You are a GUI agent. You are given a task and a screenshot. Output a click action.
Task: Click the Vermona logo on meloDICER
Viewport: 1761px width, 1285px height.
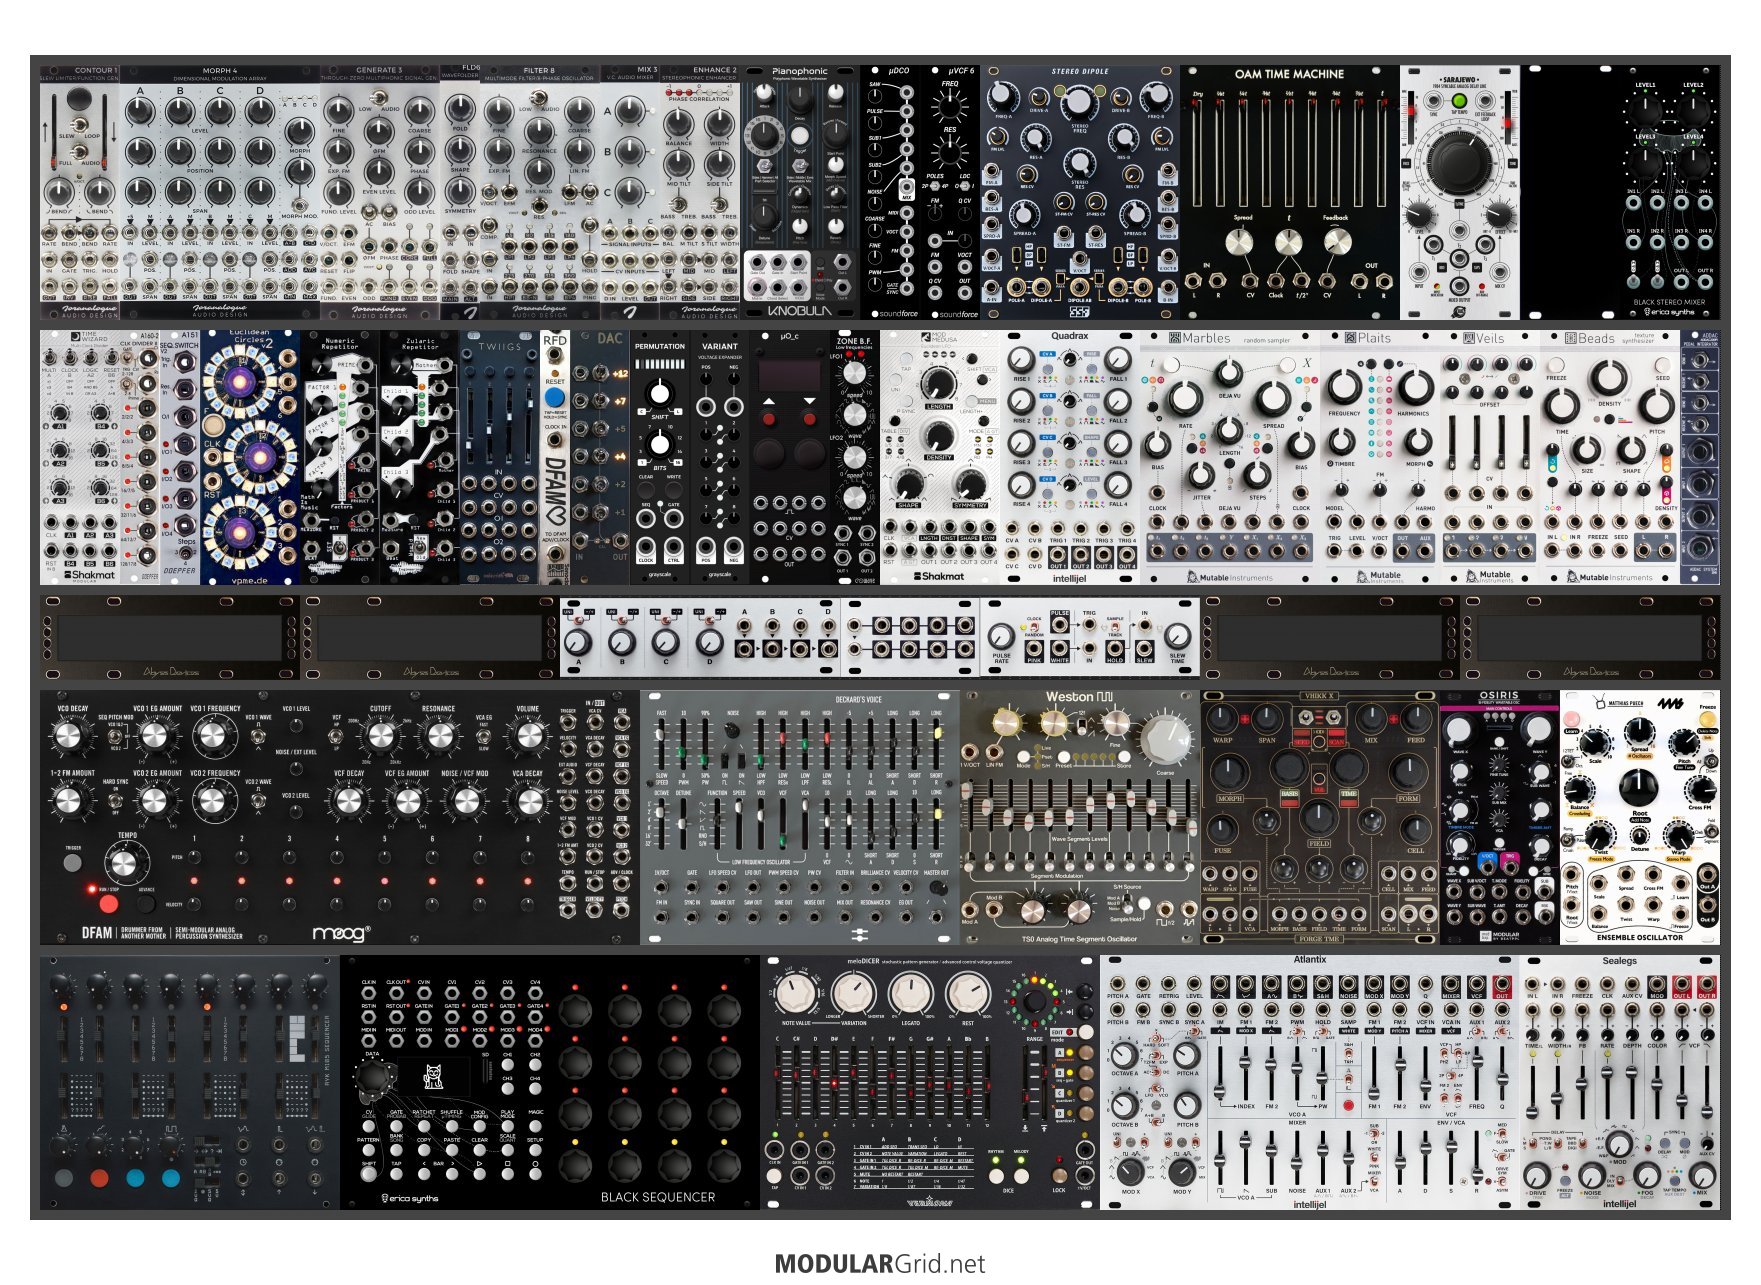(930, 1201)
